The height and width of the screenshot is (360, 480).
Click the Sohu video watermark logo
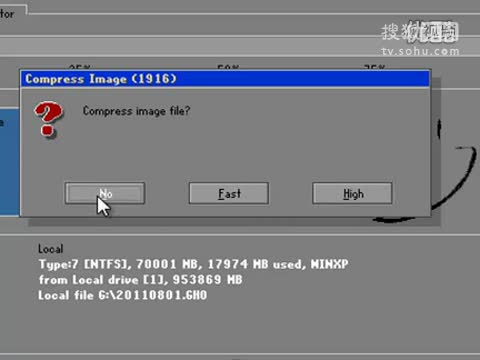pos(420,33)
